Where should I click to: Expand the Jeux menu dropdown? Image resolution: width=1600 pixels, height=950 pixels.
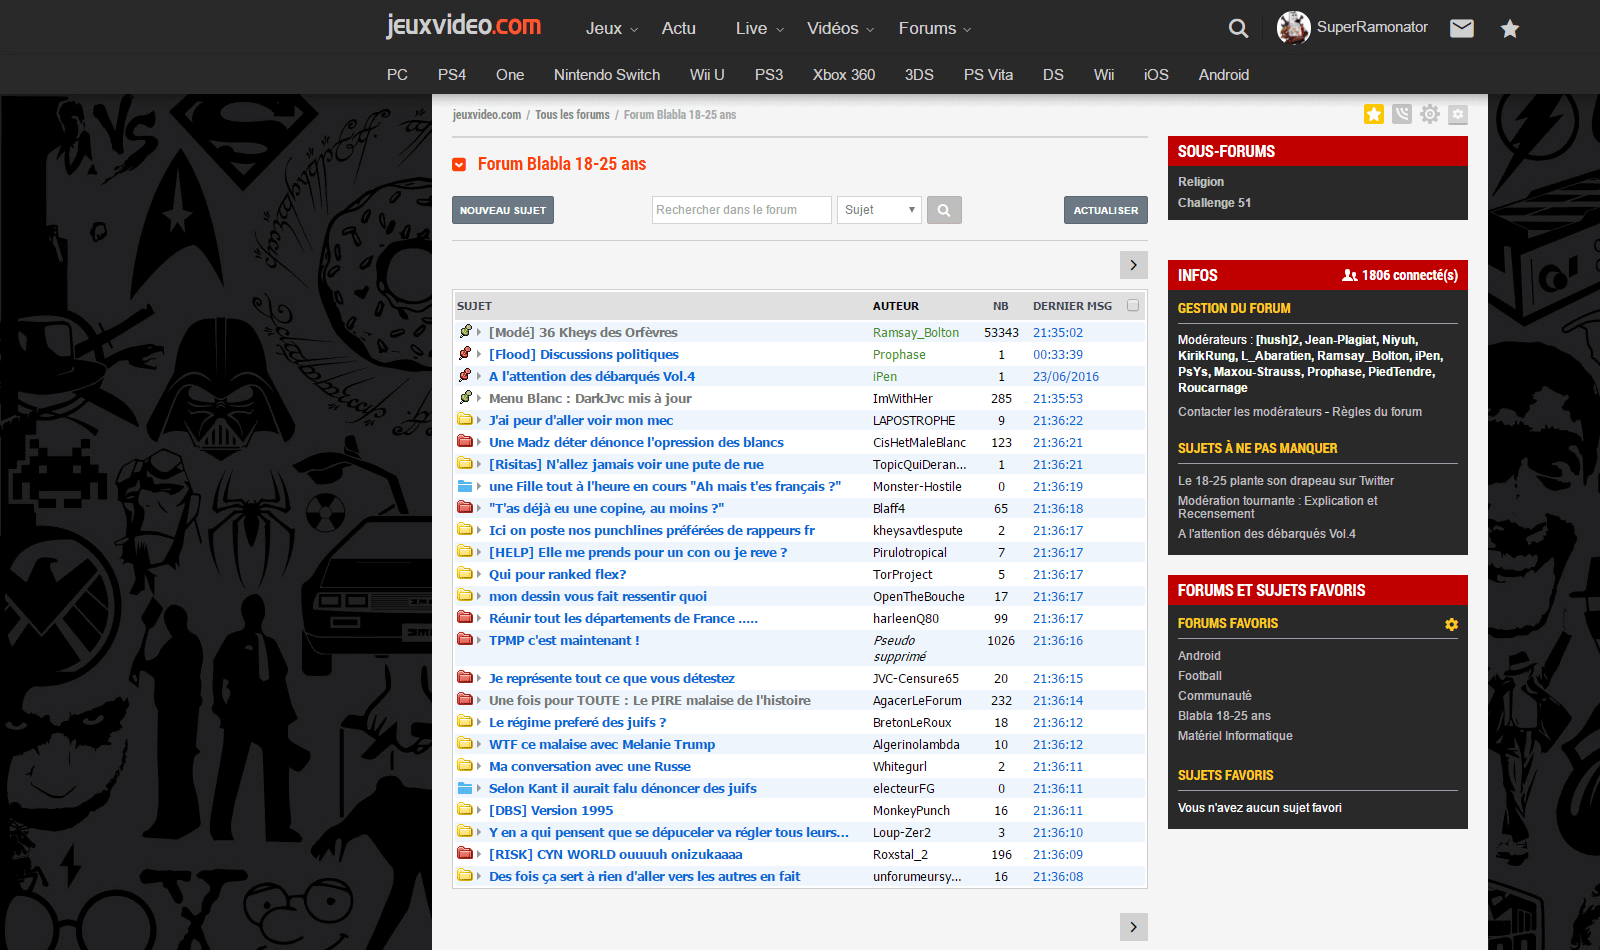click(612, 28)
